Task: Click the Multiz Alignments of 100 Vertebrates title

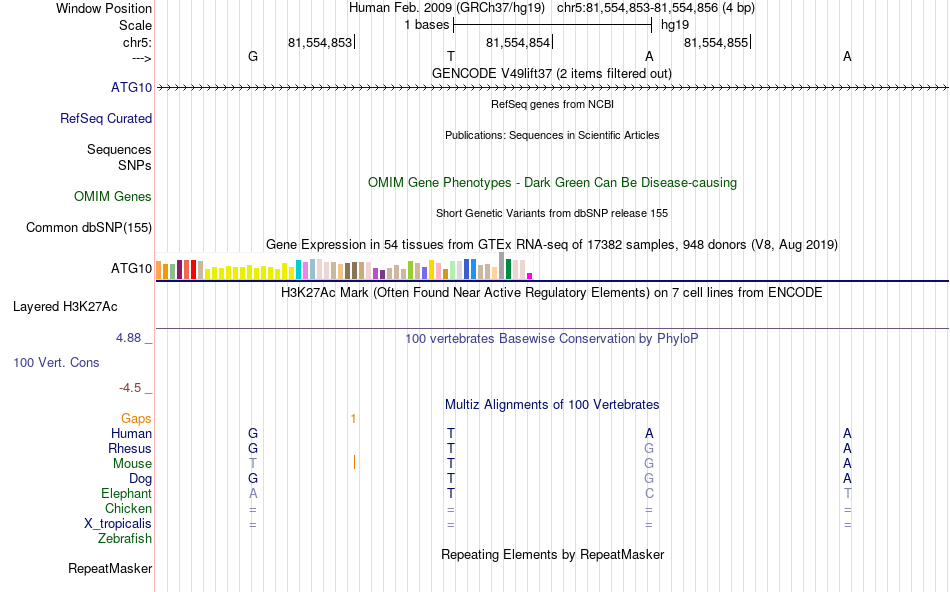Action: coord(552,405)
